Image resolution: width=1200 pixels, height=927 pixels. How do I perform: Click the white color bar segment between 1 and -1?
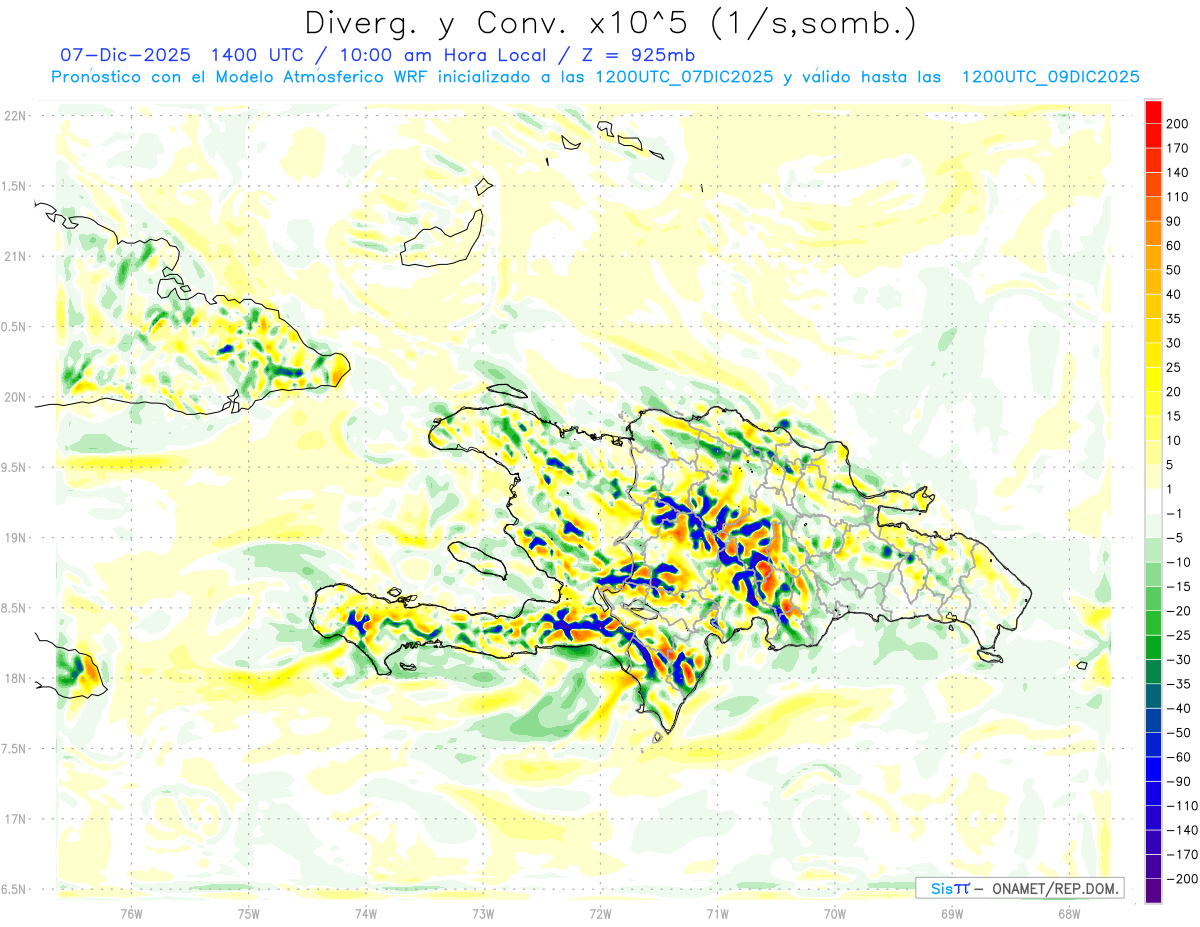click(1153, 501)
